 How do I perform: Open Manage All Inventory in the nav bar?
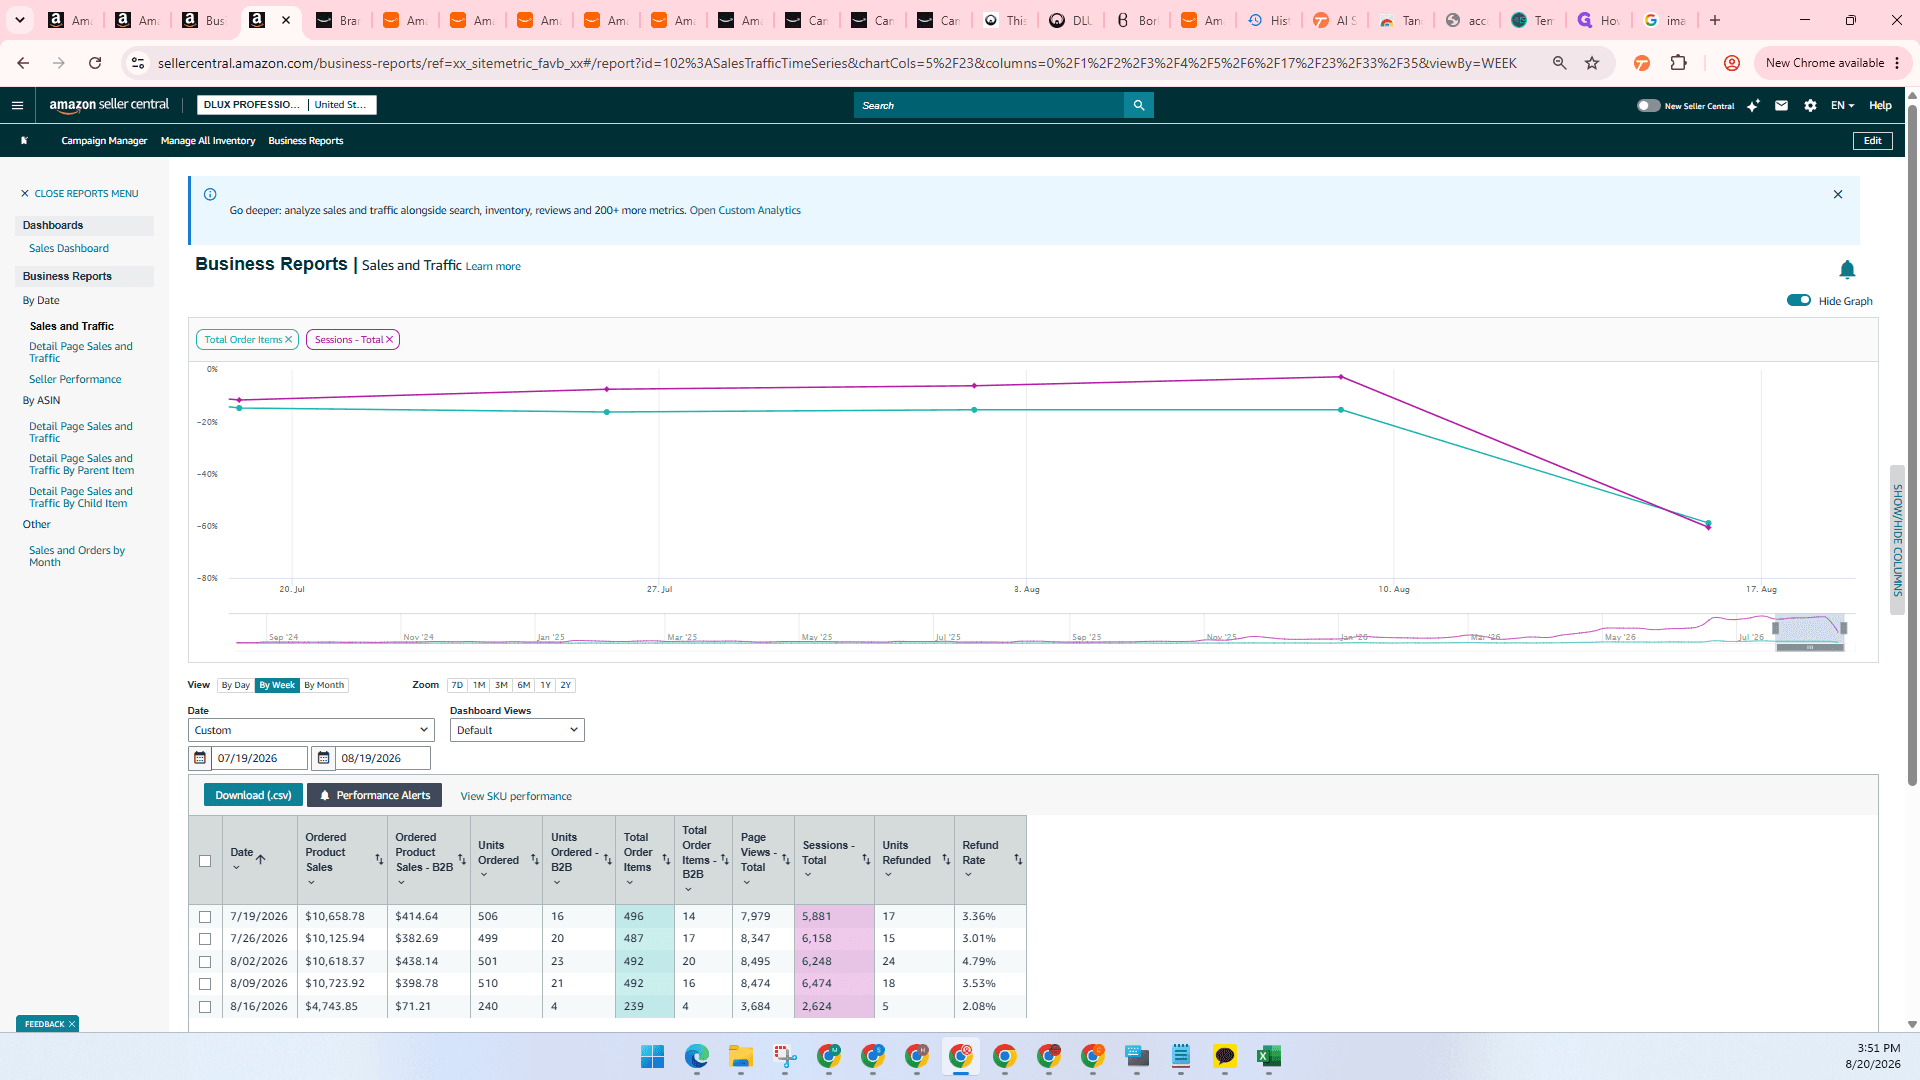[x=208, y=141]
